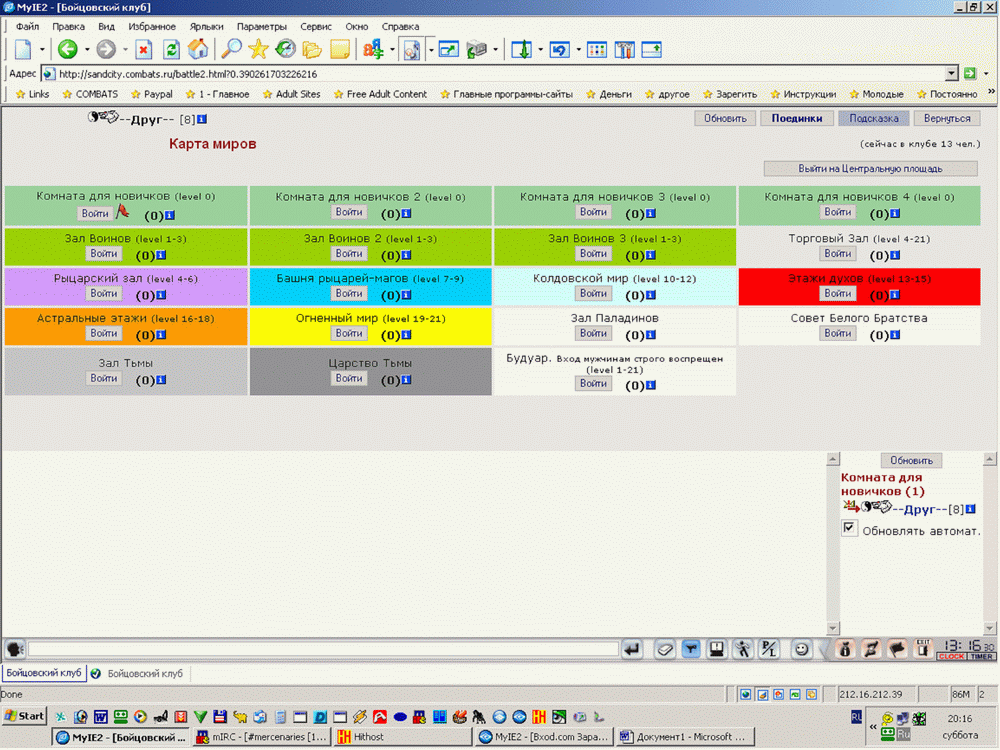Toggle the Обновлять автомат. checkbox
The image size is (1000, 750).
coord(849,528)
